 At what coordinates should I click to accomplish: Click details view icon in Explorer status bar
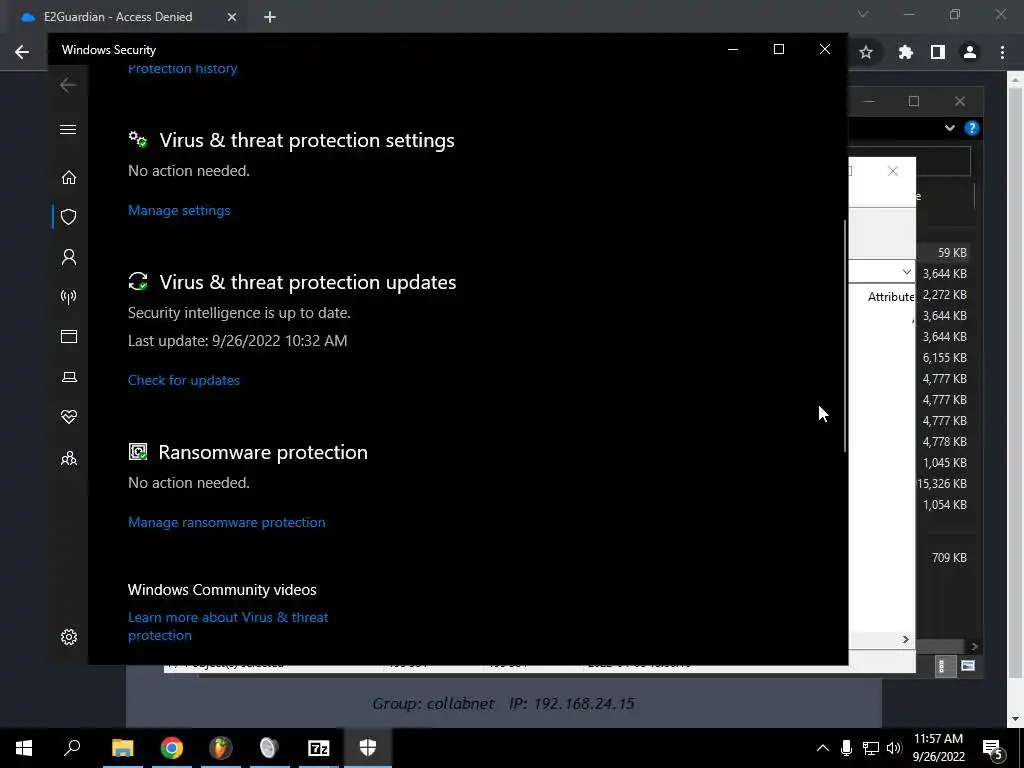click(x=945, y=666)
